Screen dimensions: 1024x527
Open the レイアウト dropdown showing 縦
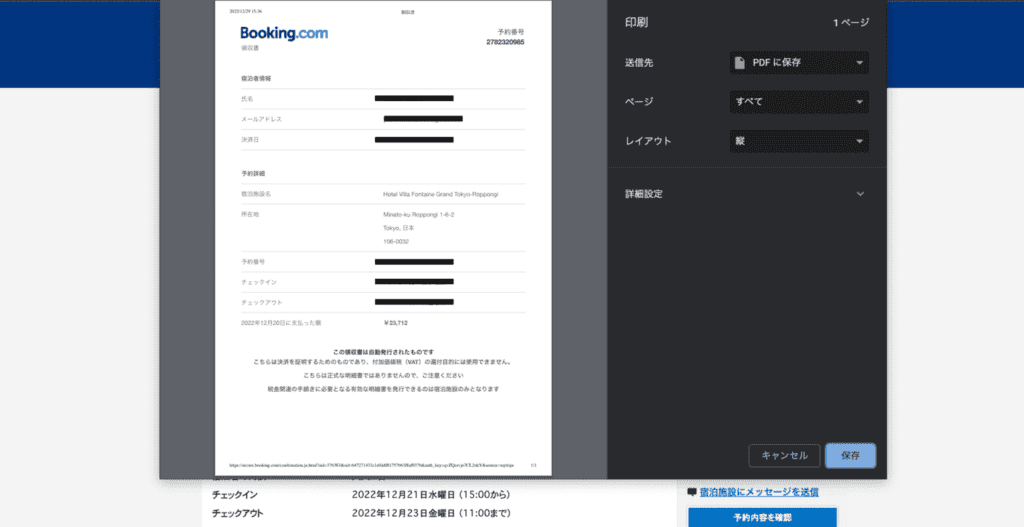tap(798, 141)
